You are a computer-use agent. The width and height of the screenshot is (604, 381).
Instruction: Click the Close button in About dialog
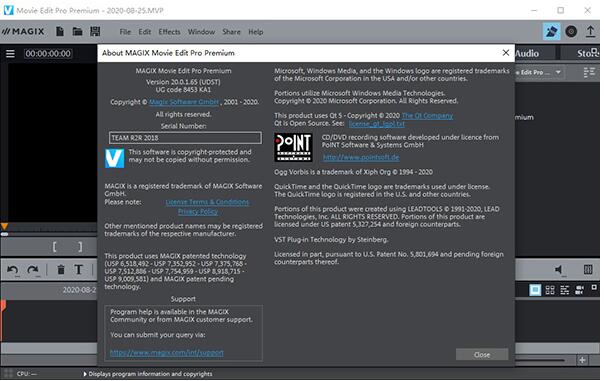click(482, 355)
